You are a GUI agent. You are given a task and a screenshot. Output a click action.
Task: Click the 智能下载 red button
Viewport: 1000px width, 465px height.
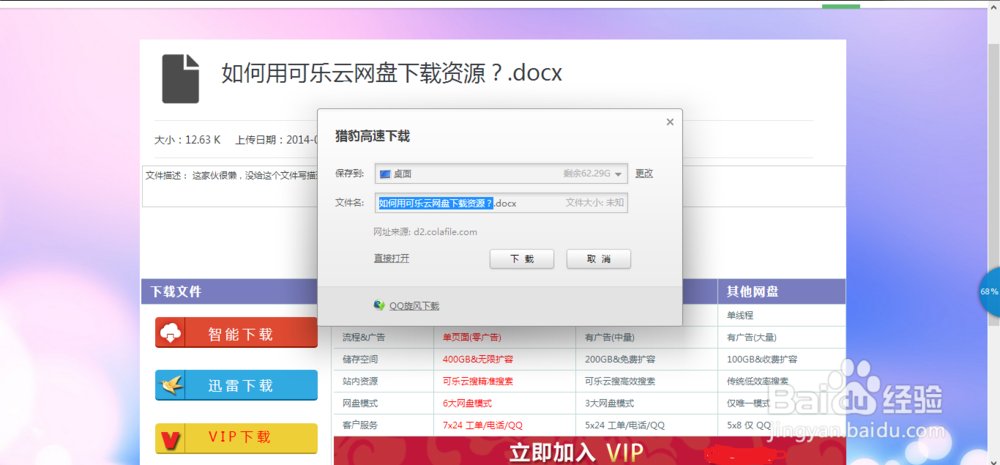tap(236, 333)
